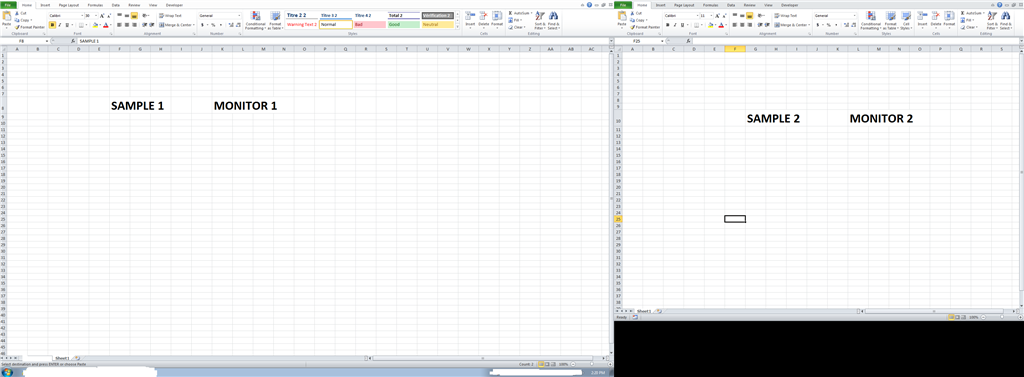The width and height of the screenshot is (1024, 377).
Task: Toggle Wrap Text in the SAMPLE 2 window
Action: pyautogui.click(x=786, y=15)
